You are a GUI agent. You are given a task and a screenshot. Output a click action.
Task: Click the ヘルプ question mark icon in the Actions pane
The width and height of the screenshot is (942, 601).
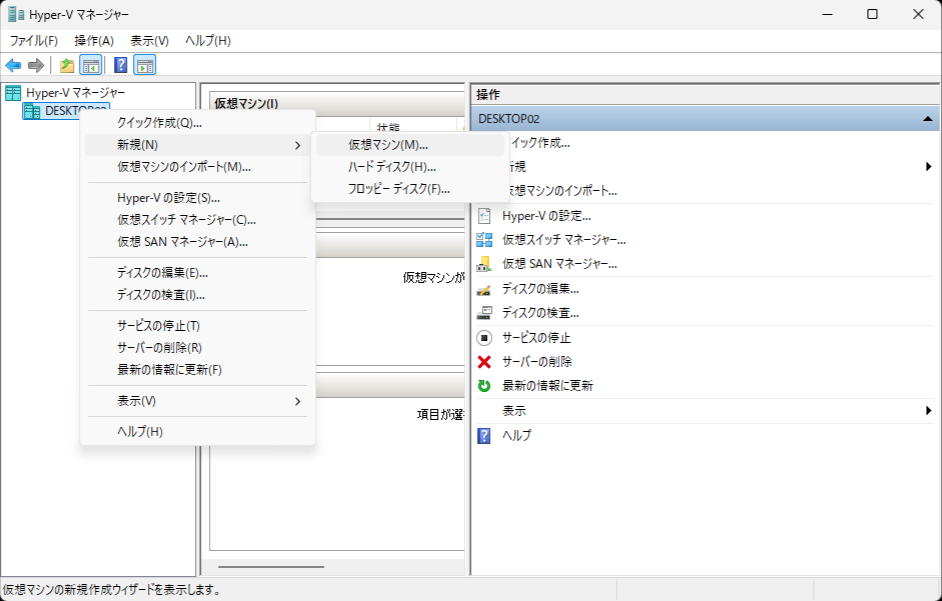point(484,435)
